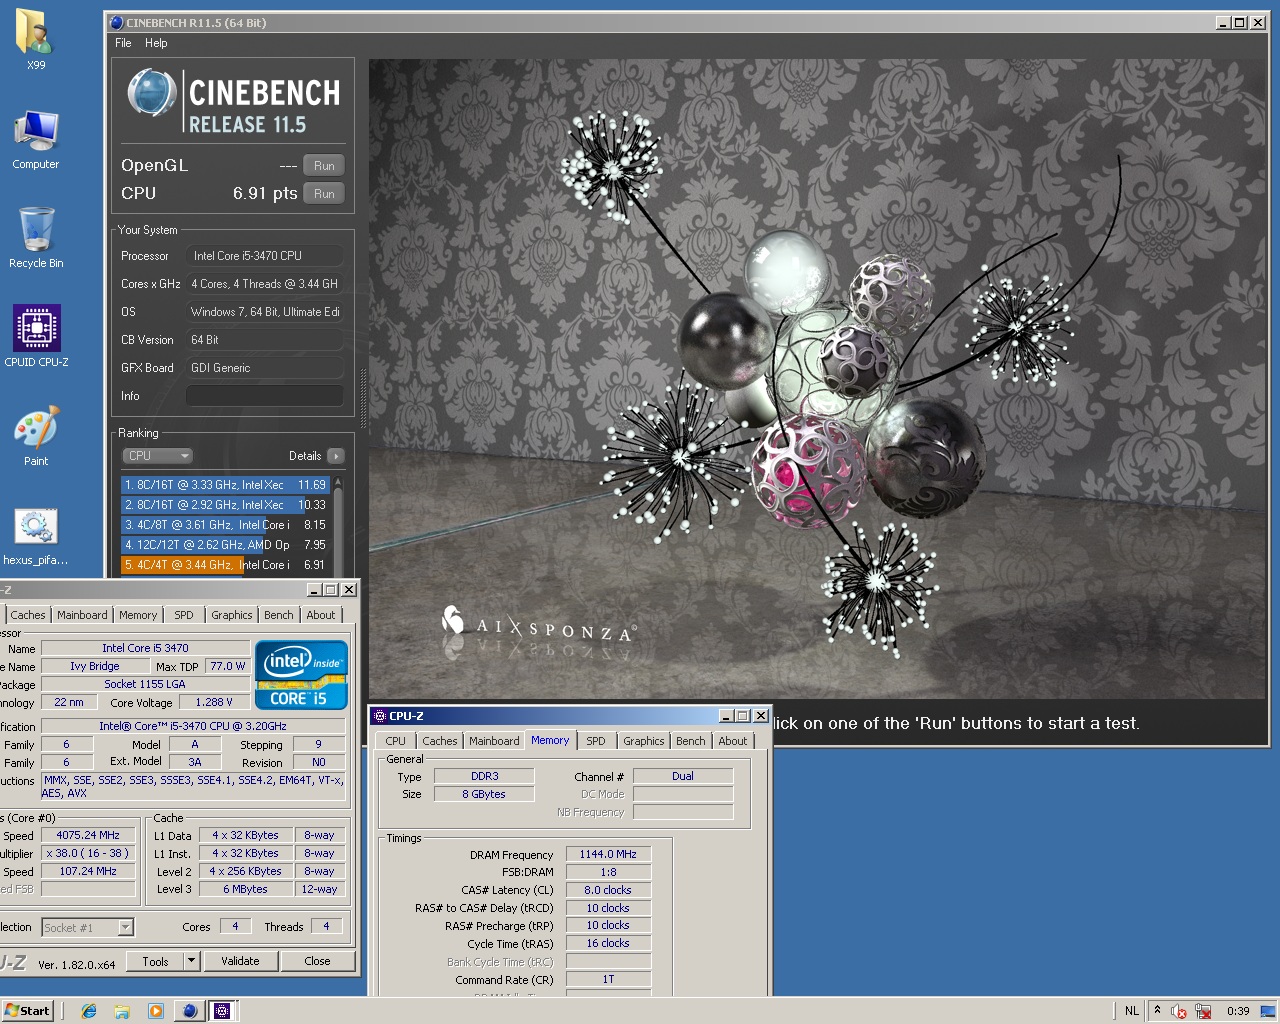Run the CPU benchmark

[324, 194]
